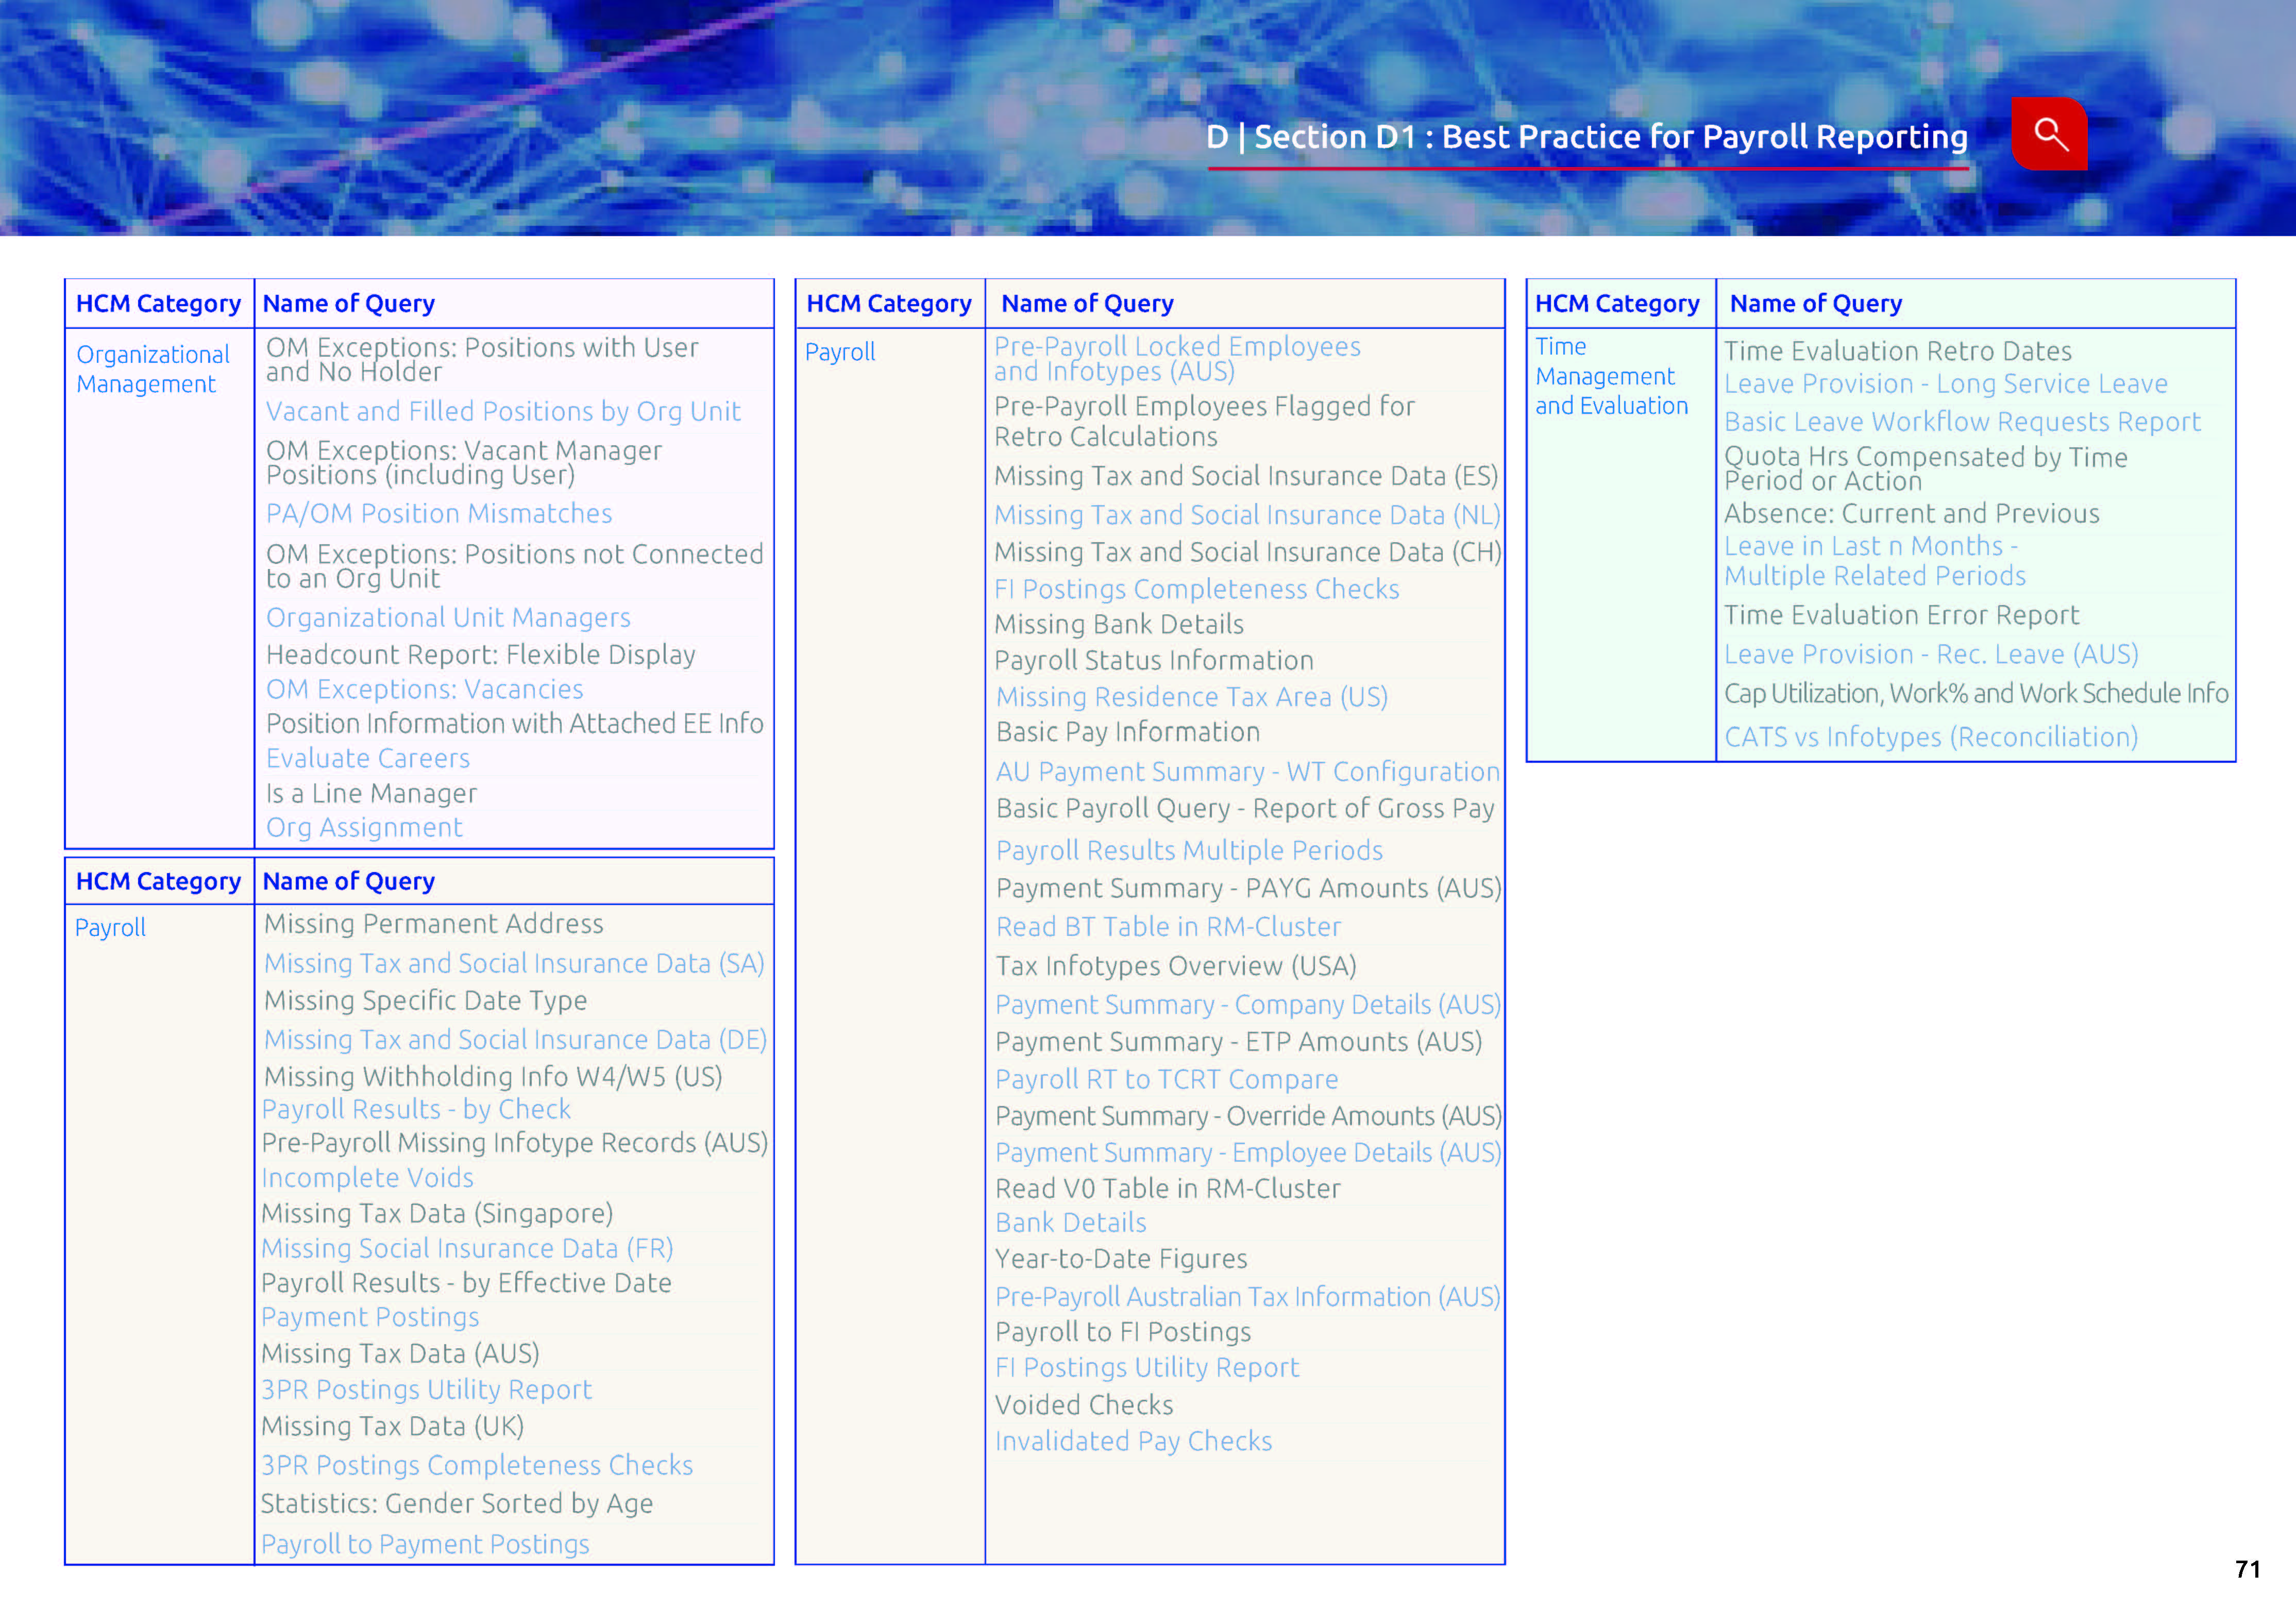This screenshot has height=1624, width=2296.
Task: Click 'Time Evaluation Error Report'
Action: coord(1901,615)
